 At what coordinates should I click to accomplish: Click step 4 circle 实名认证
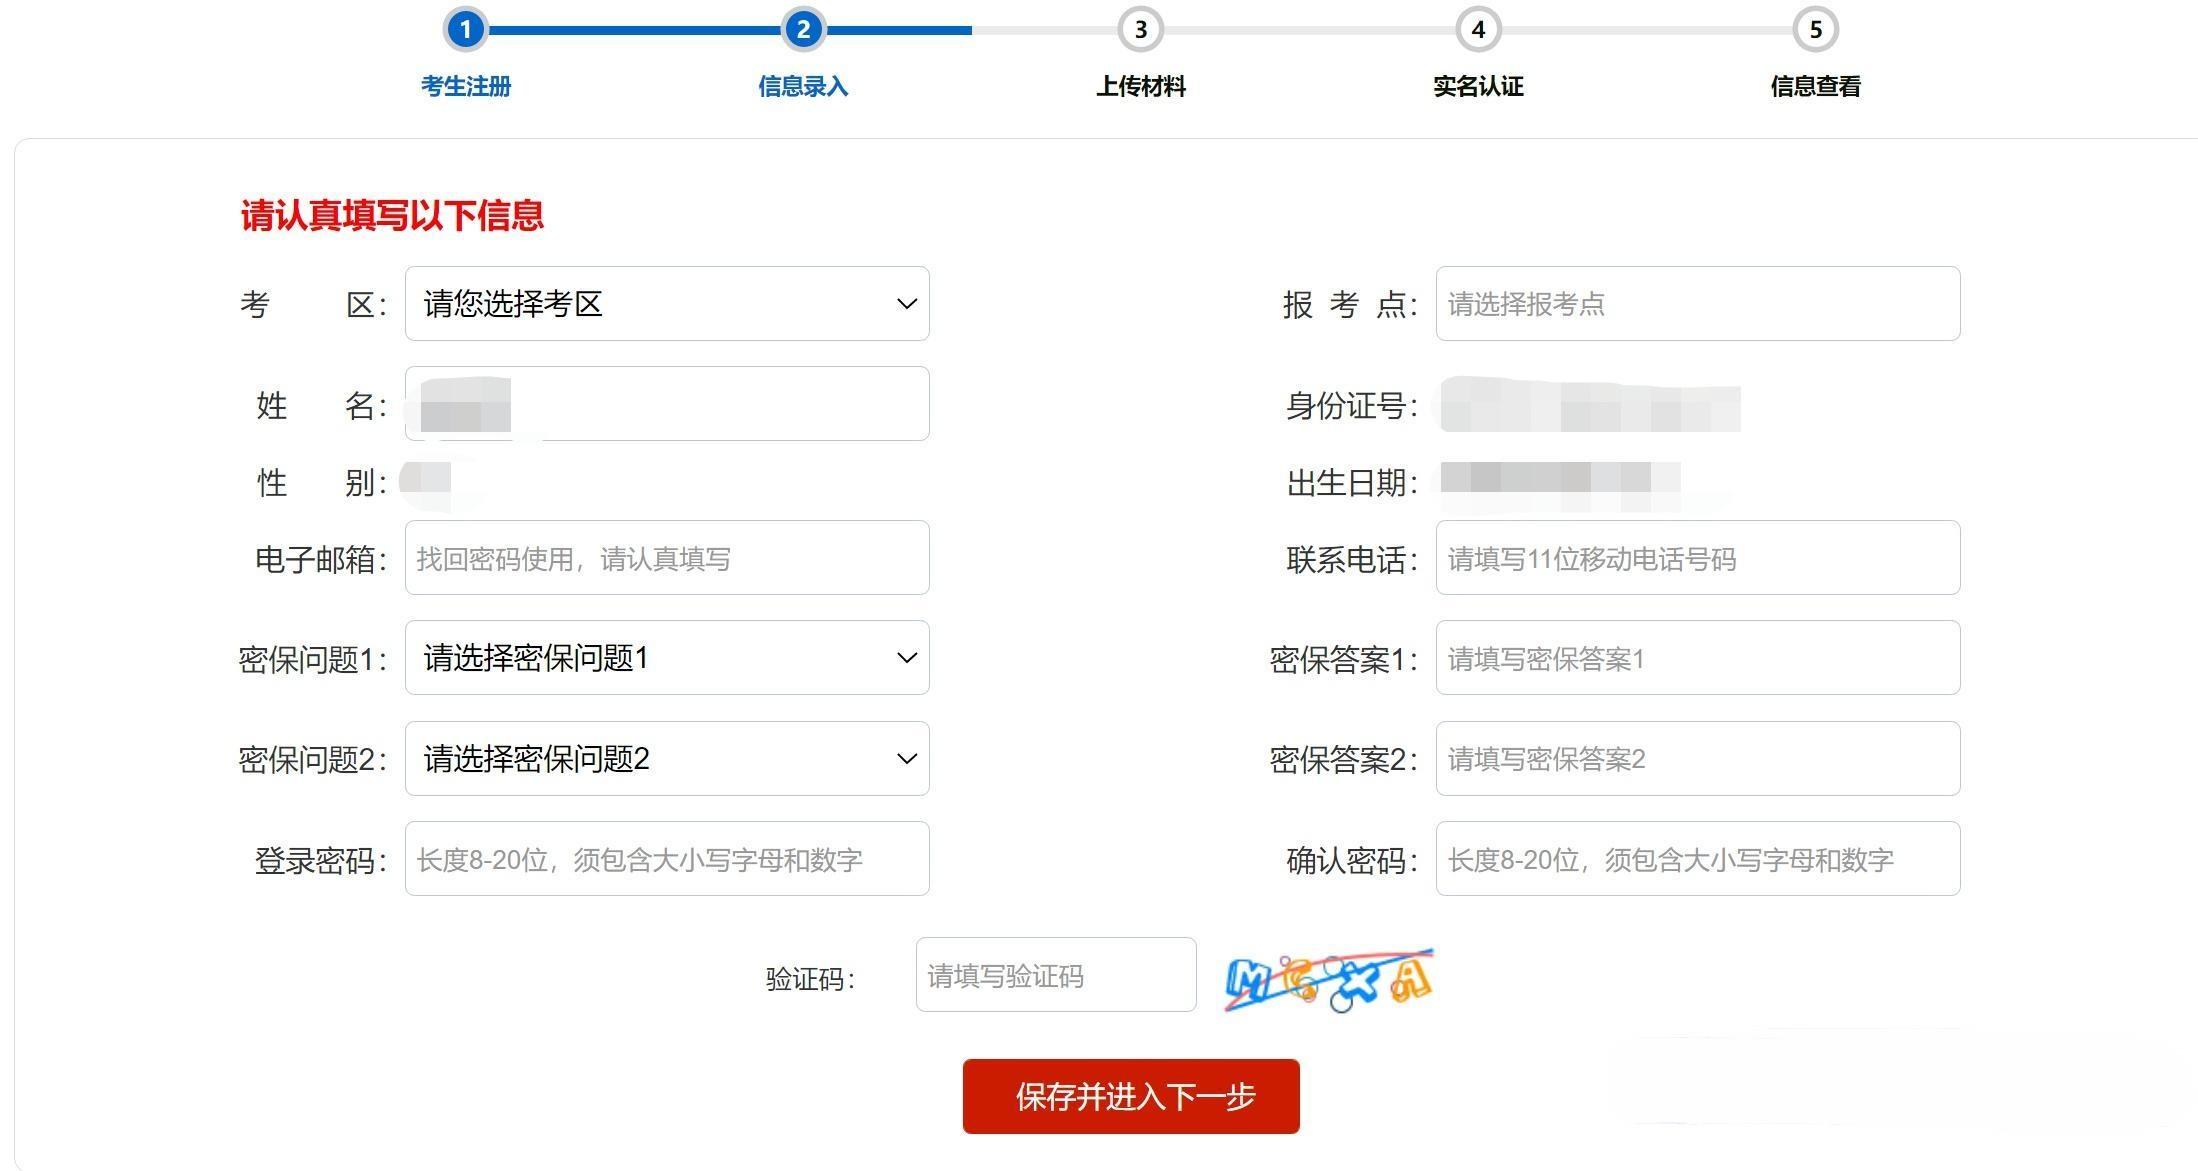point(1478,30)
